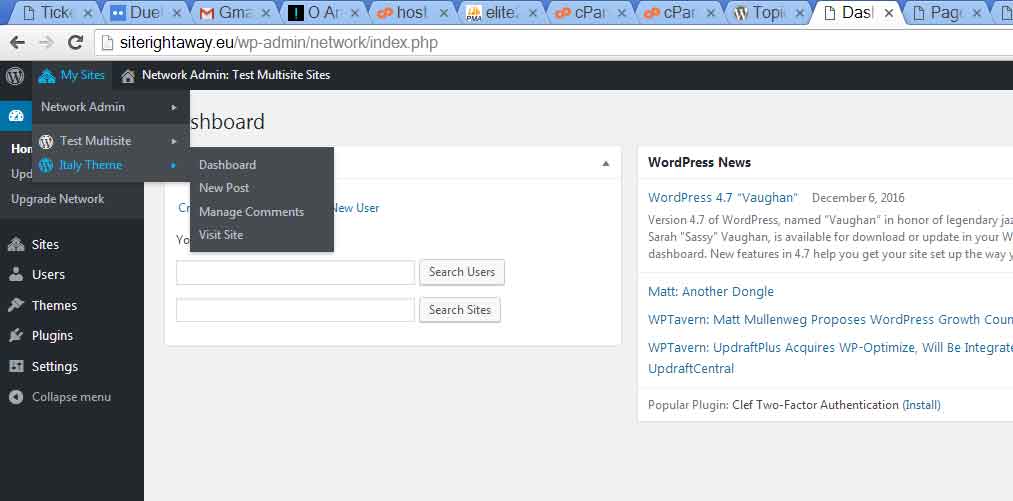Click the Collapse menu arrow icon
The height and width of the screenshot is (501, 1013).
[16, 397]
